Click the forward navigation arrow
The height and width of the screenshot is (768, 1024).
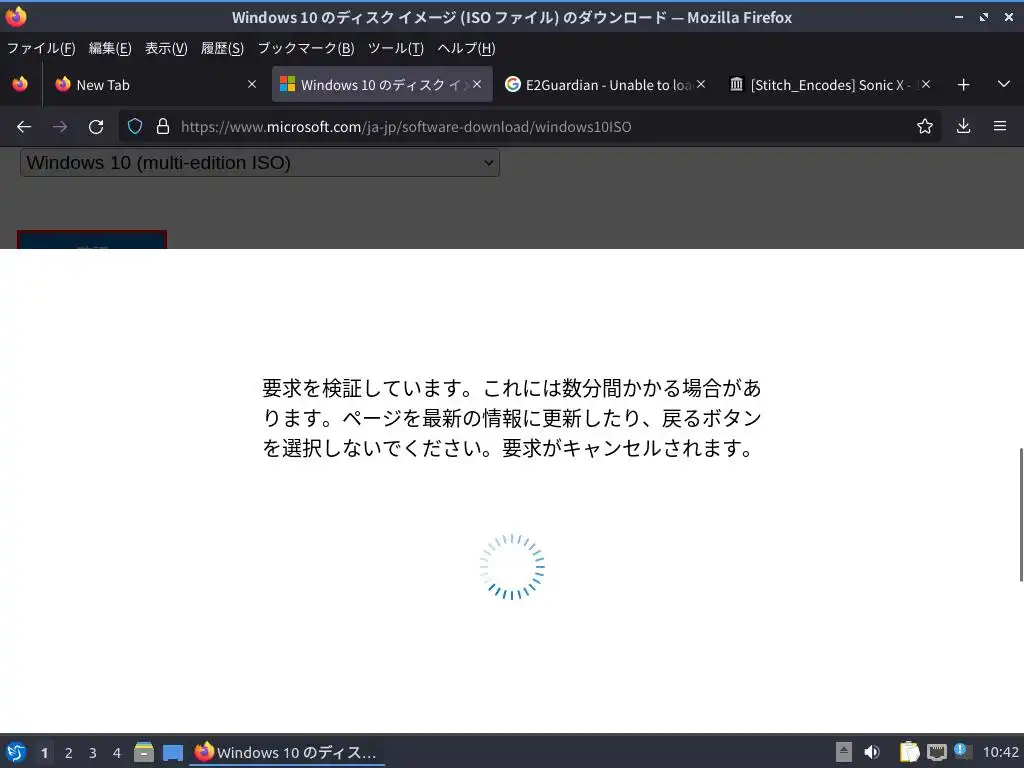(60, 127)
